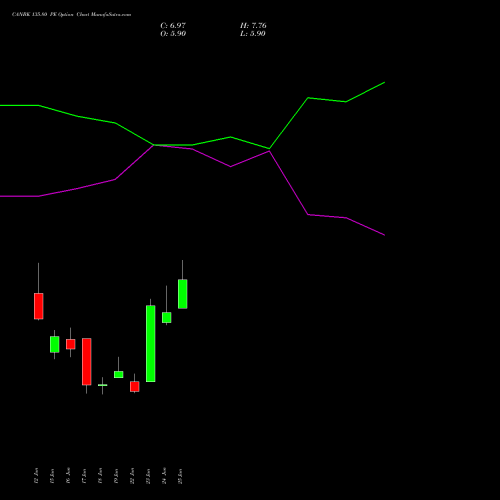Click the date axis label '23'

148,476
